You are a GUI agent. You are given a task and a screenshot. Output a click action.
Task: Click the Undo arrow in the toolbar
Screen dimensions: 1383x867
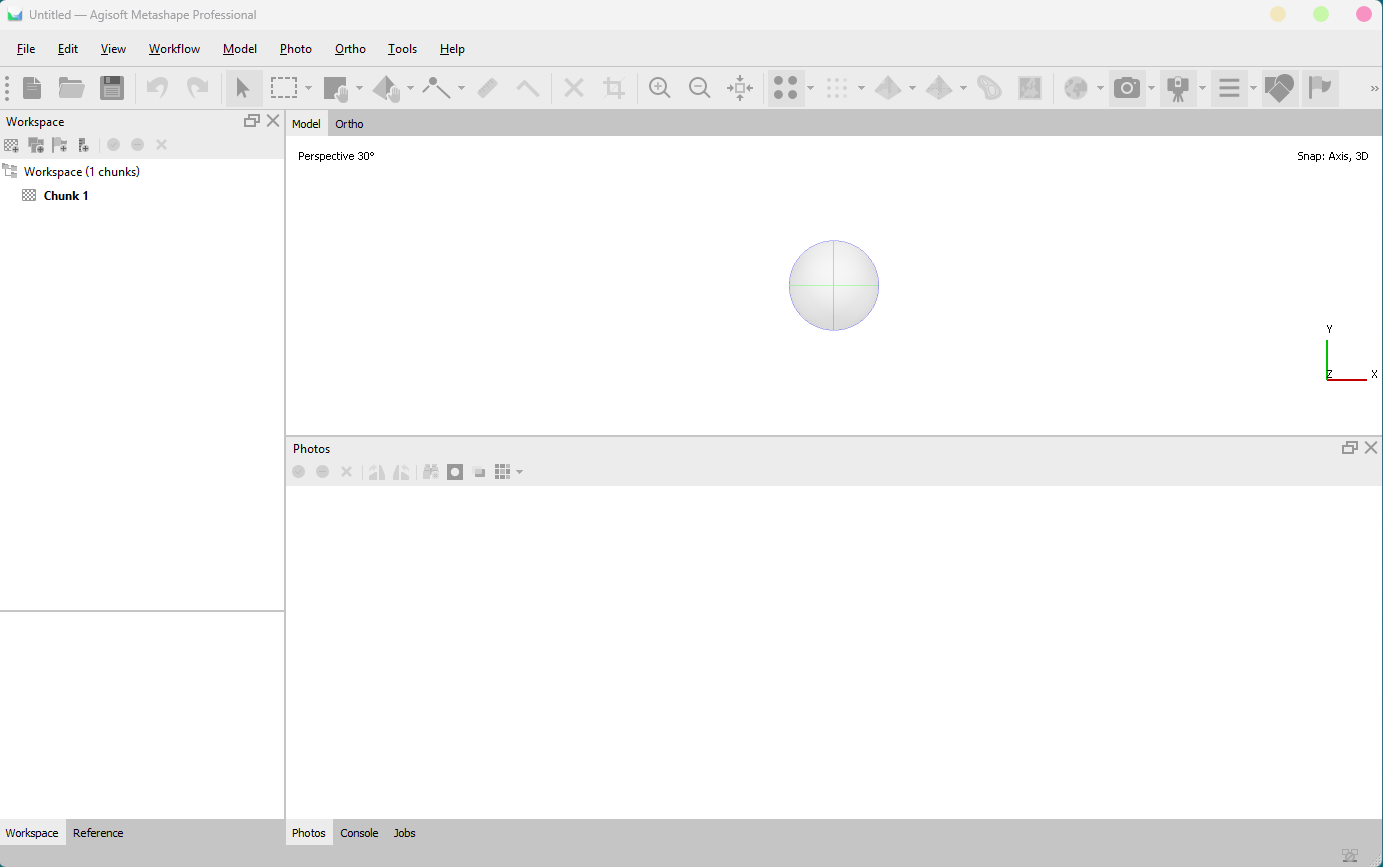[x=158, y=88]
